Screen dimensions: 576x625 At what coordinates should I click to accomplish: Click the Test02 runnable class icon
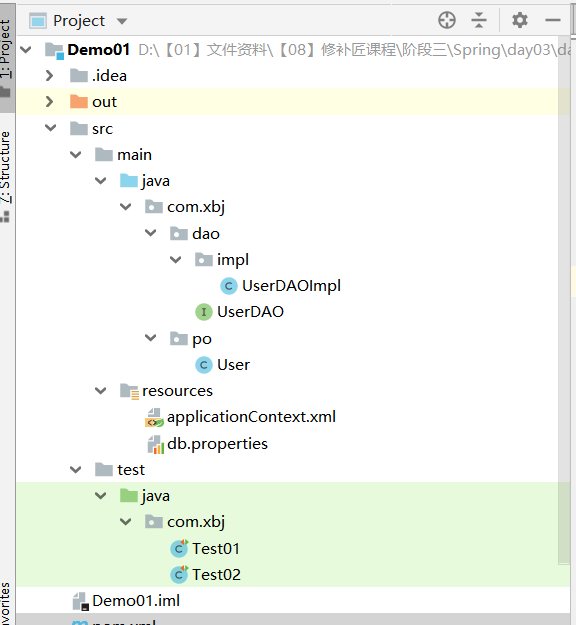point(179,574)
